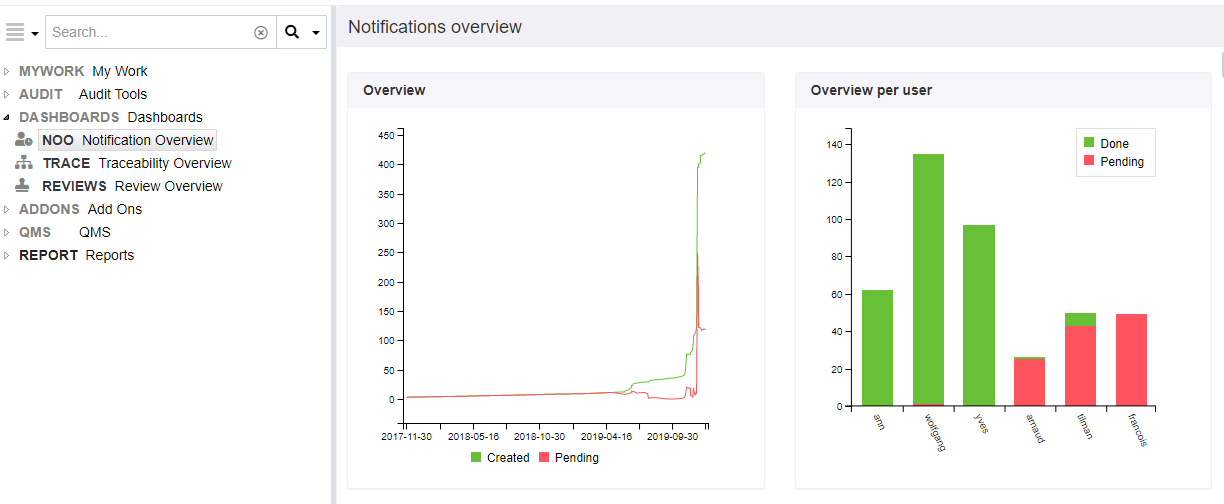Expand the AUDIT Audit Tools node
This screenshot has height=504, width=1224.
(x=6, y=94)
